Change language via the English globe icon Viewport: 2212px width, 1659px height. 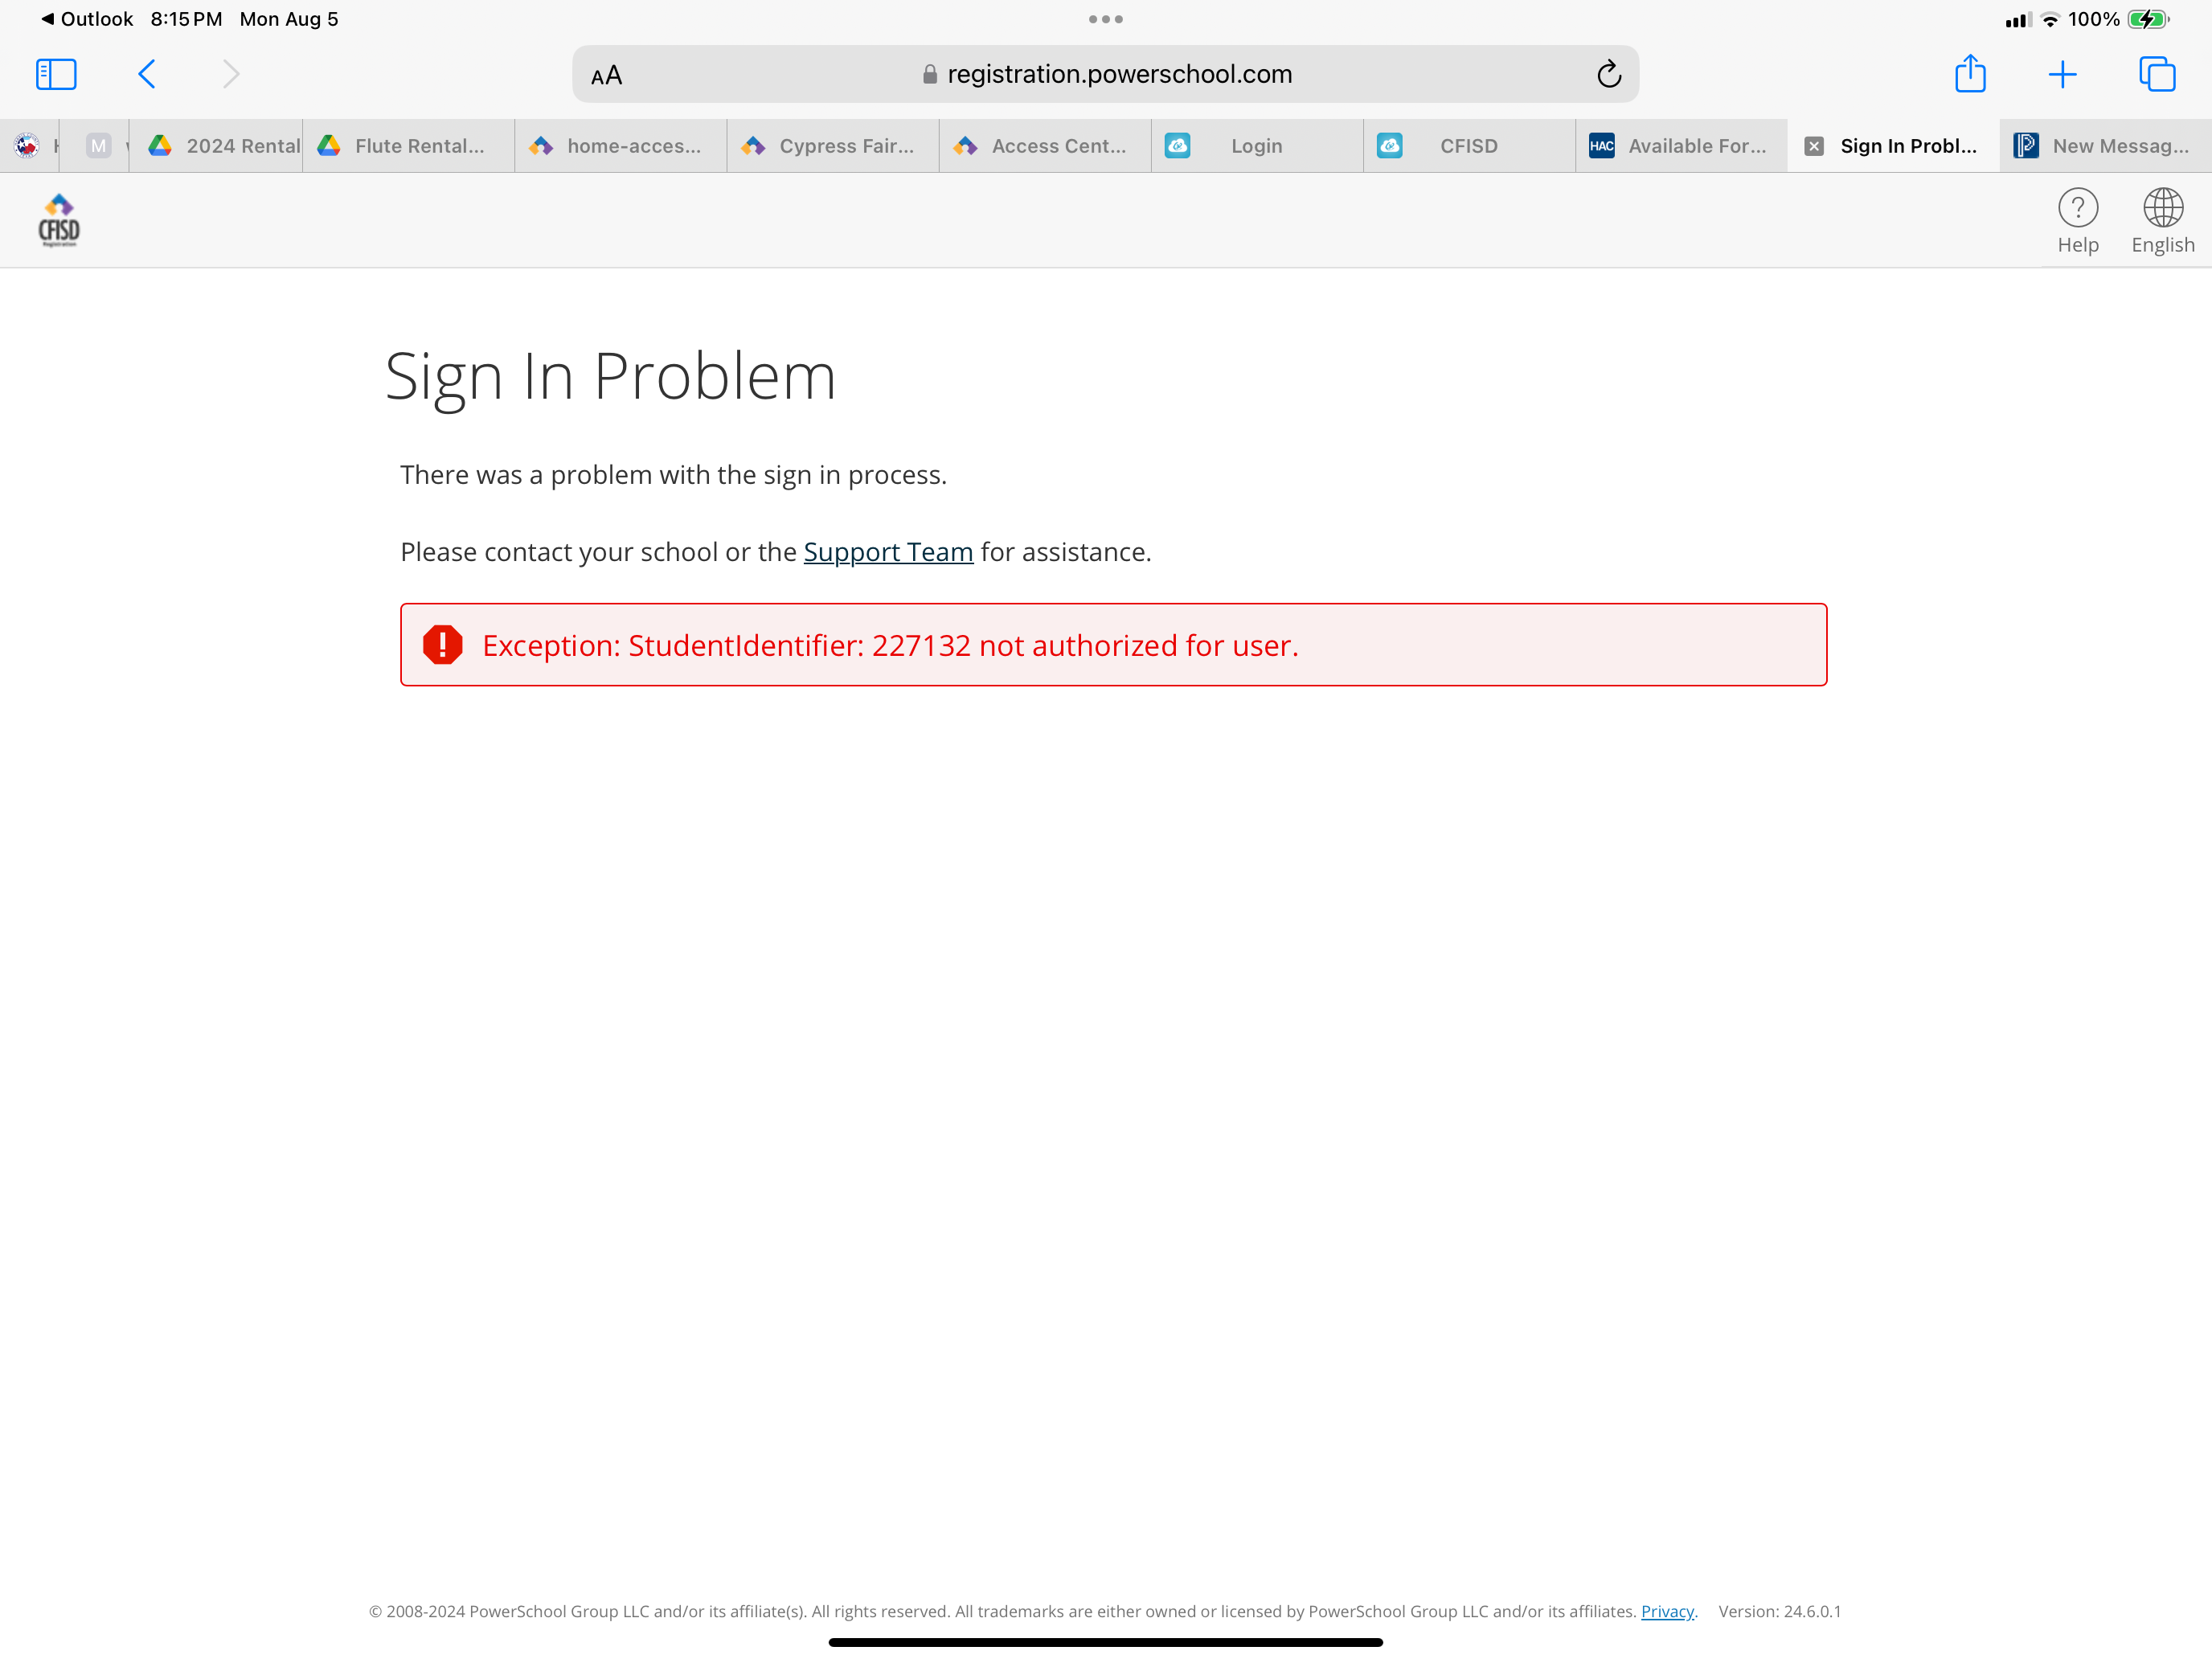pyautogui.click(x=2163, y=219)
